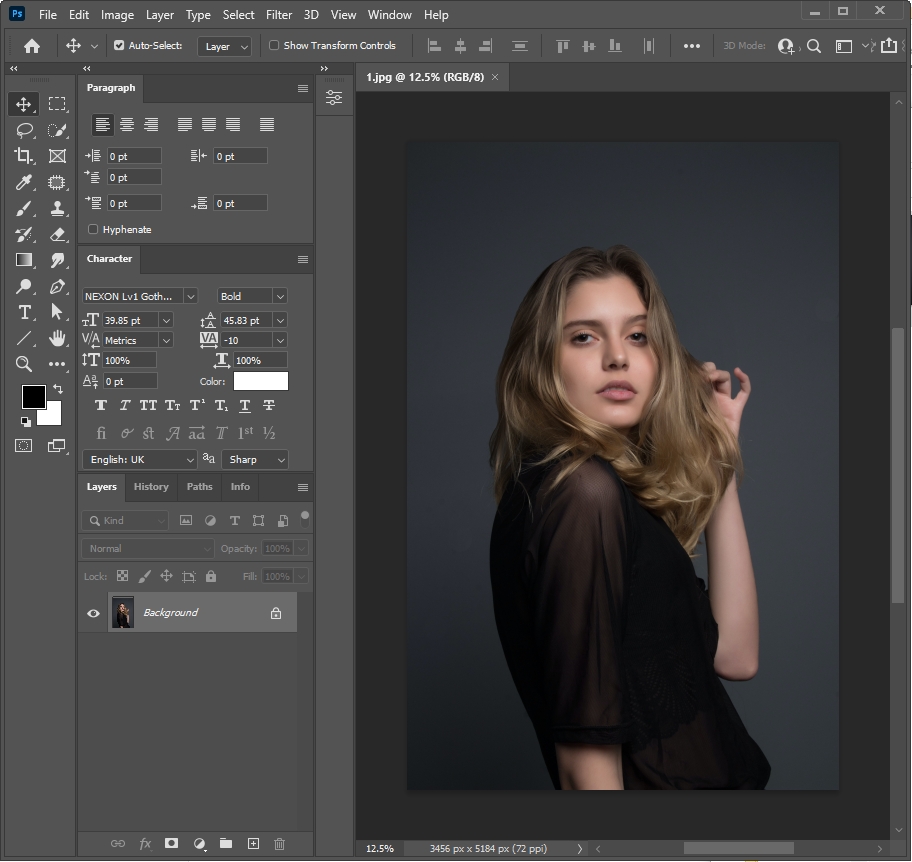
Task: Create a new layer with plus icon
Action: coord(253,844)
